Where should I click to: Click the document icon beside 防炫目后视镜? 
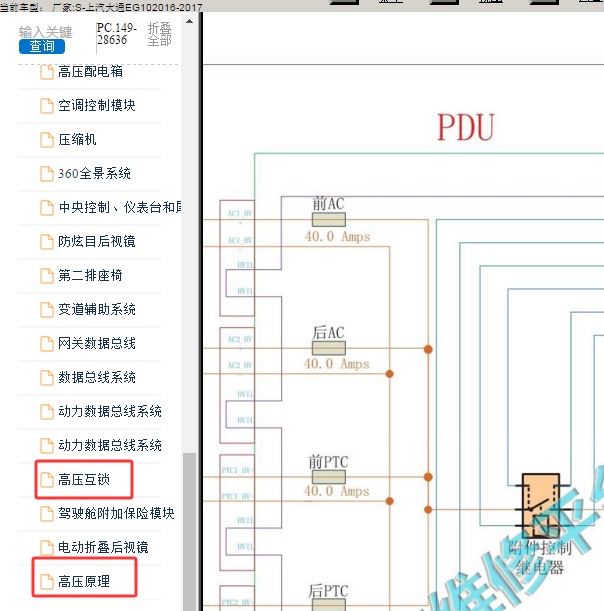click(47, 242)
